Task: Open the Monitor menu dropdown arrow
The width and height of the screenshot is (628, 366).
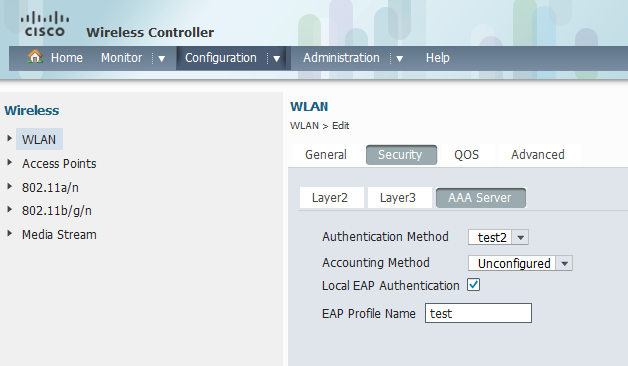Action: pos(161,59)
